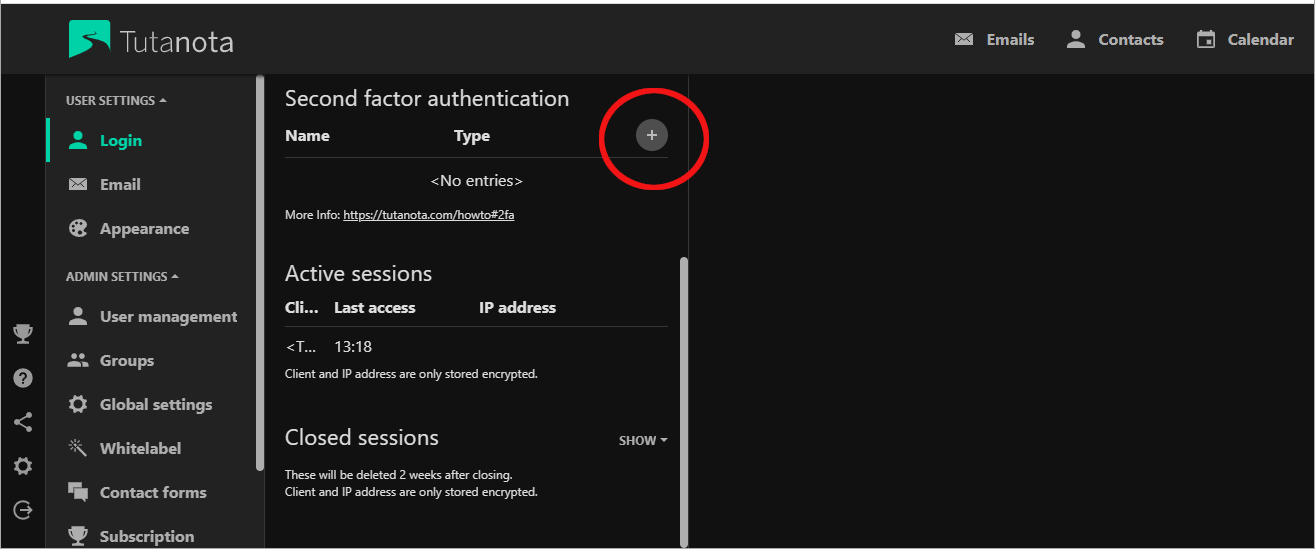This screenshot has width=1315, height=549.
Task: Collapse the User Settings section
Action: 116,101
